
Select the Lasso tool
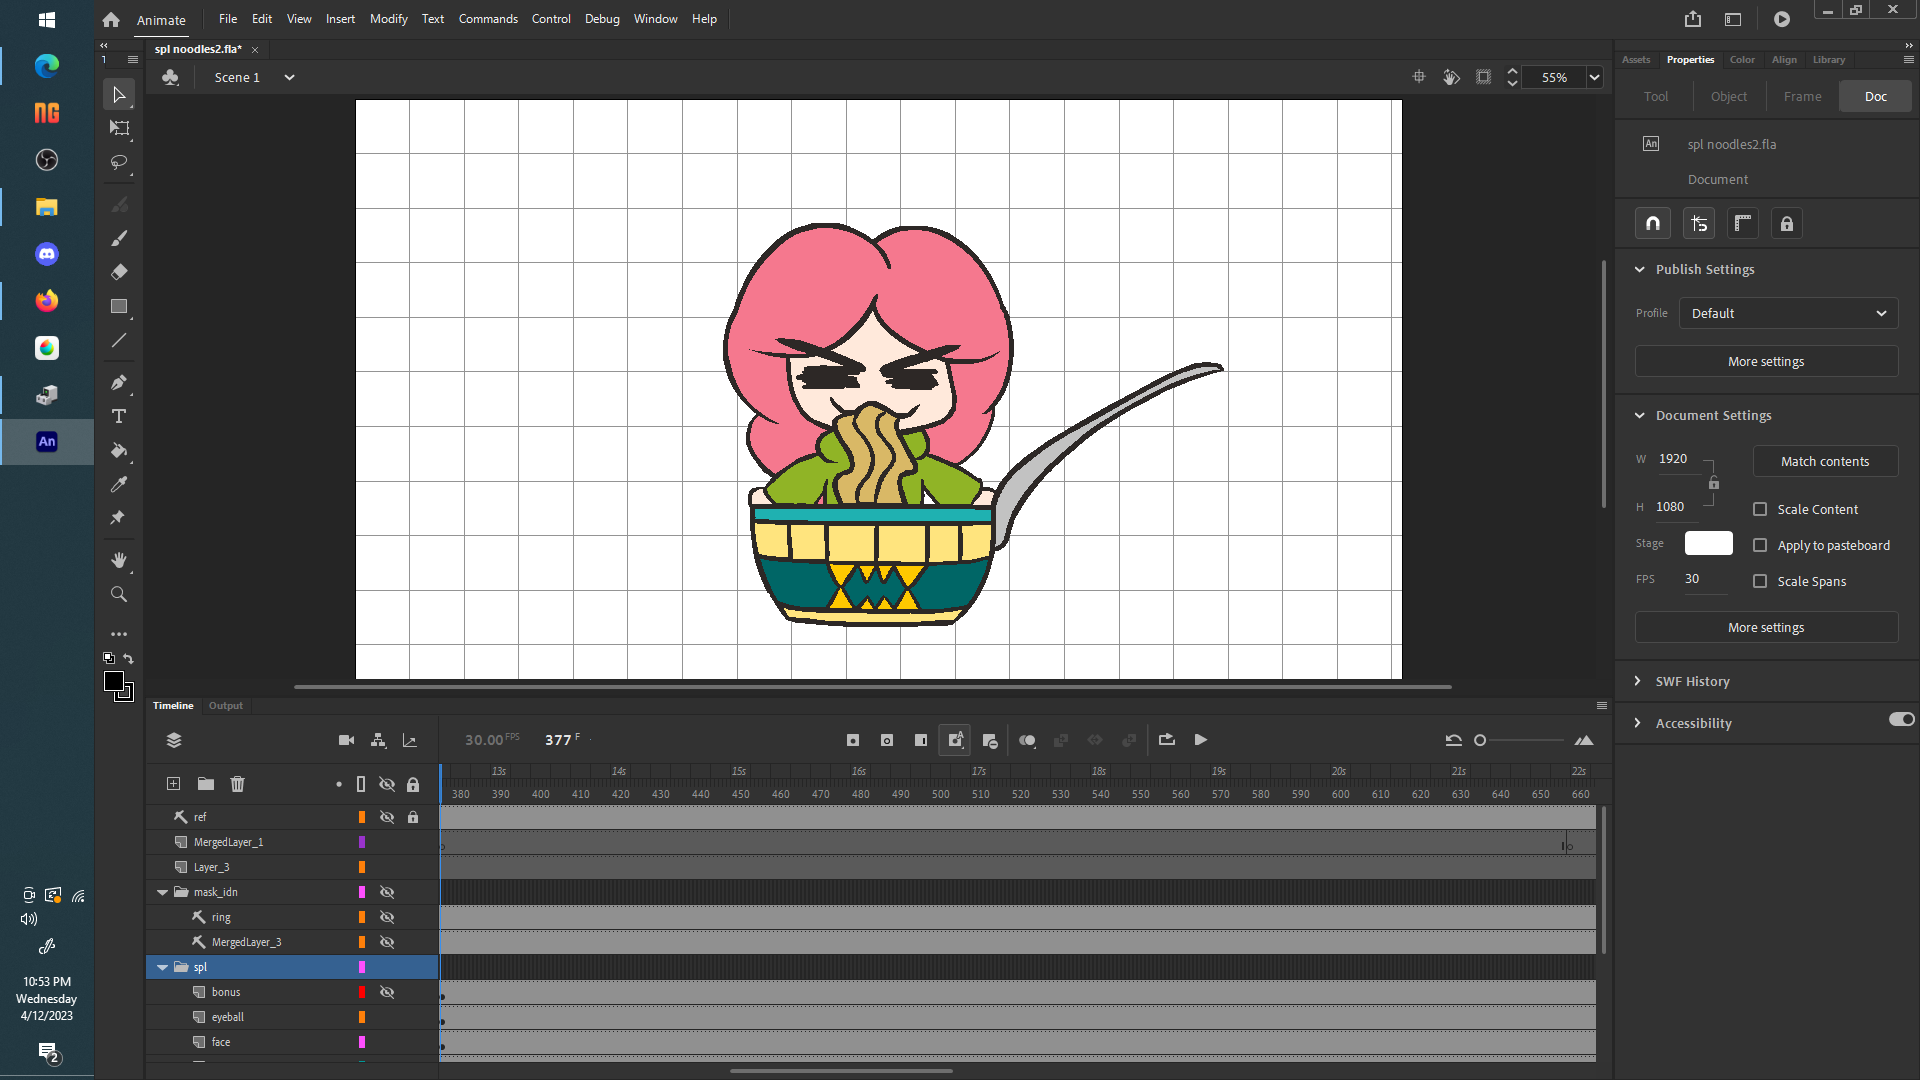(119, 162)
